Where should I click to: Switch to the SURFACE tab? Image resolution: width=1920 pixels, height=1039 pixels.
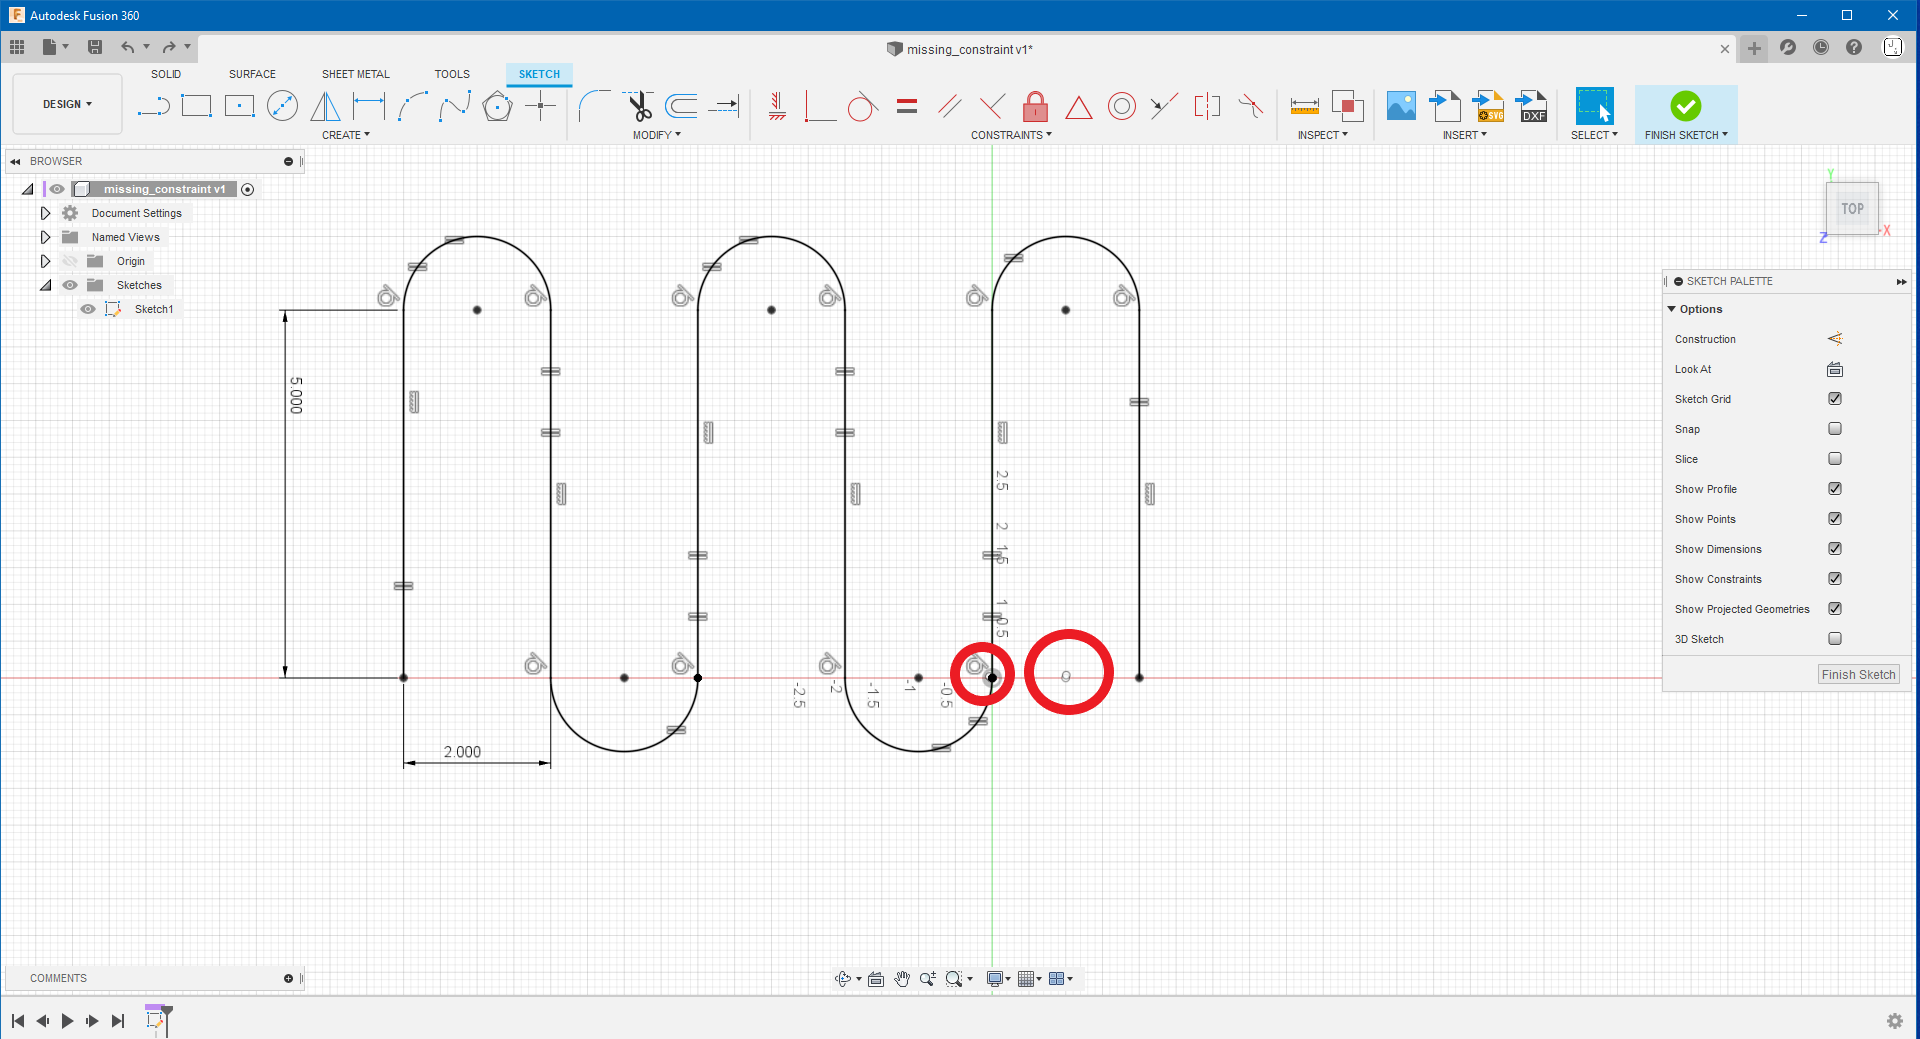tap(252, 74)
